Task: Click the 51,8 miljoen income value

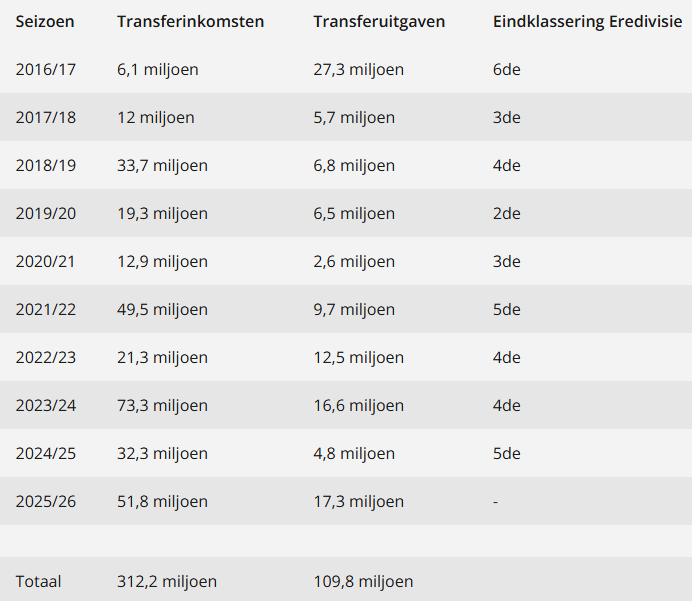Action: coord(162,502)
